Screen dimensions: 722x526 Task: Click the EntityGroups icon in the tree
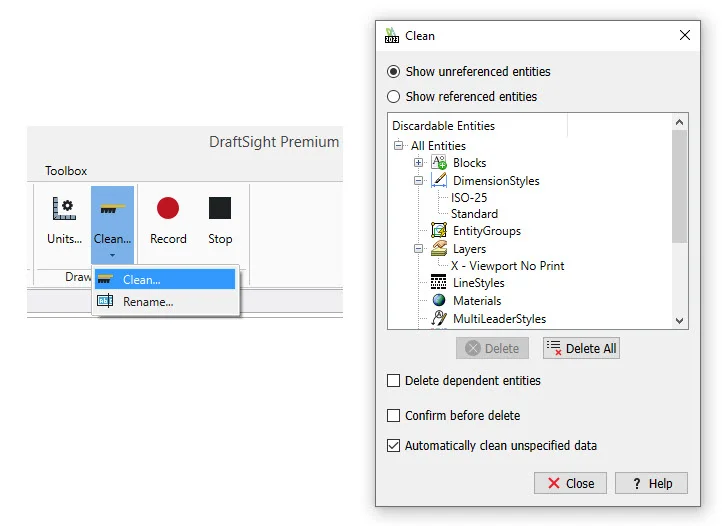coord(439,230)
